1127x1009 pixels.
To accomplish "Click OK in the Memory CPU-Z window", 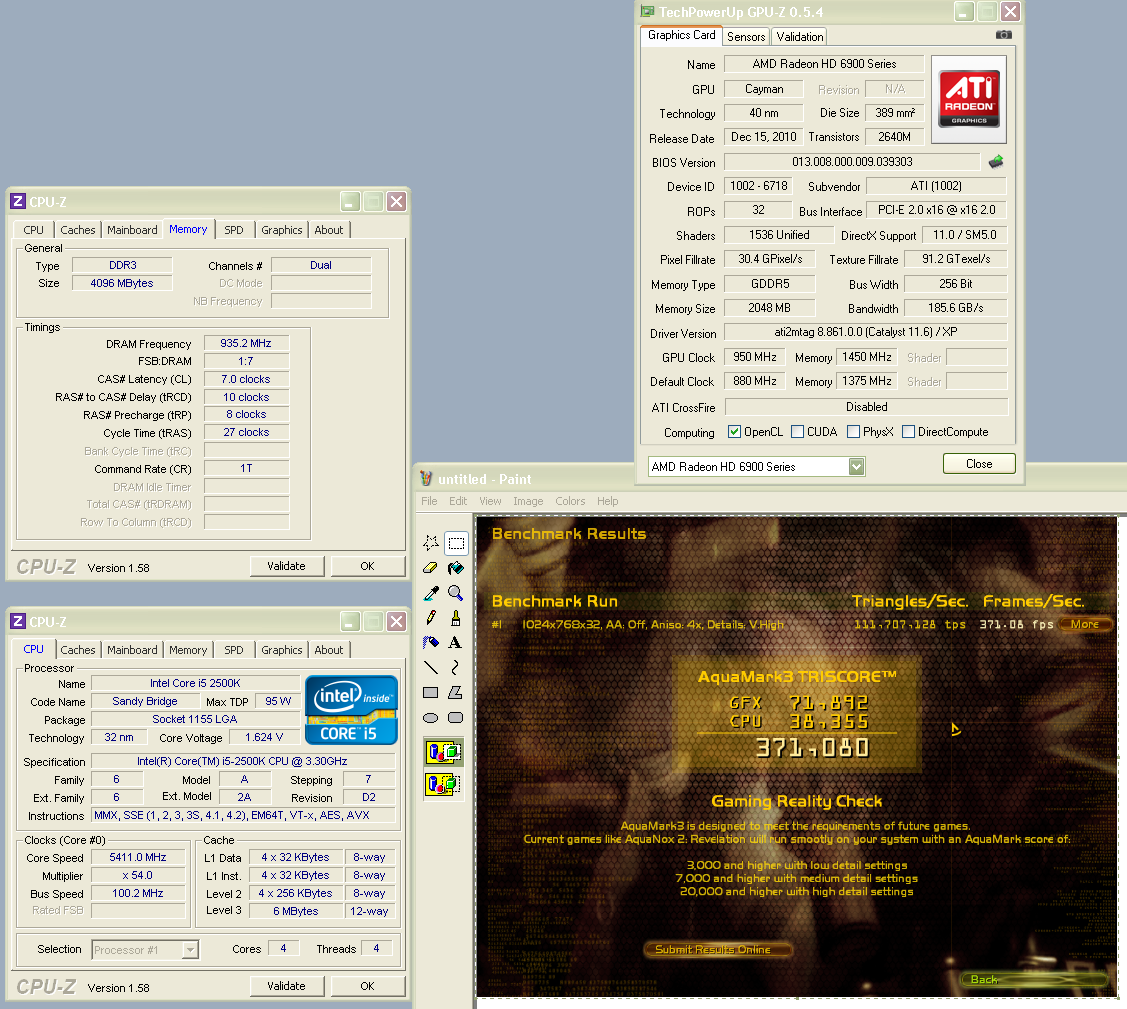I will 367,566.
